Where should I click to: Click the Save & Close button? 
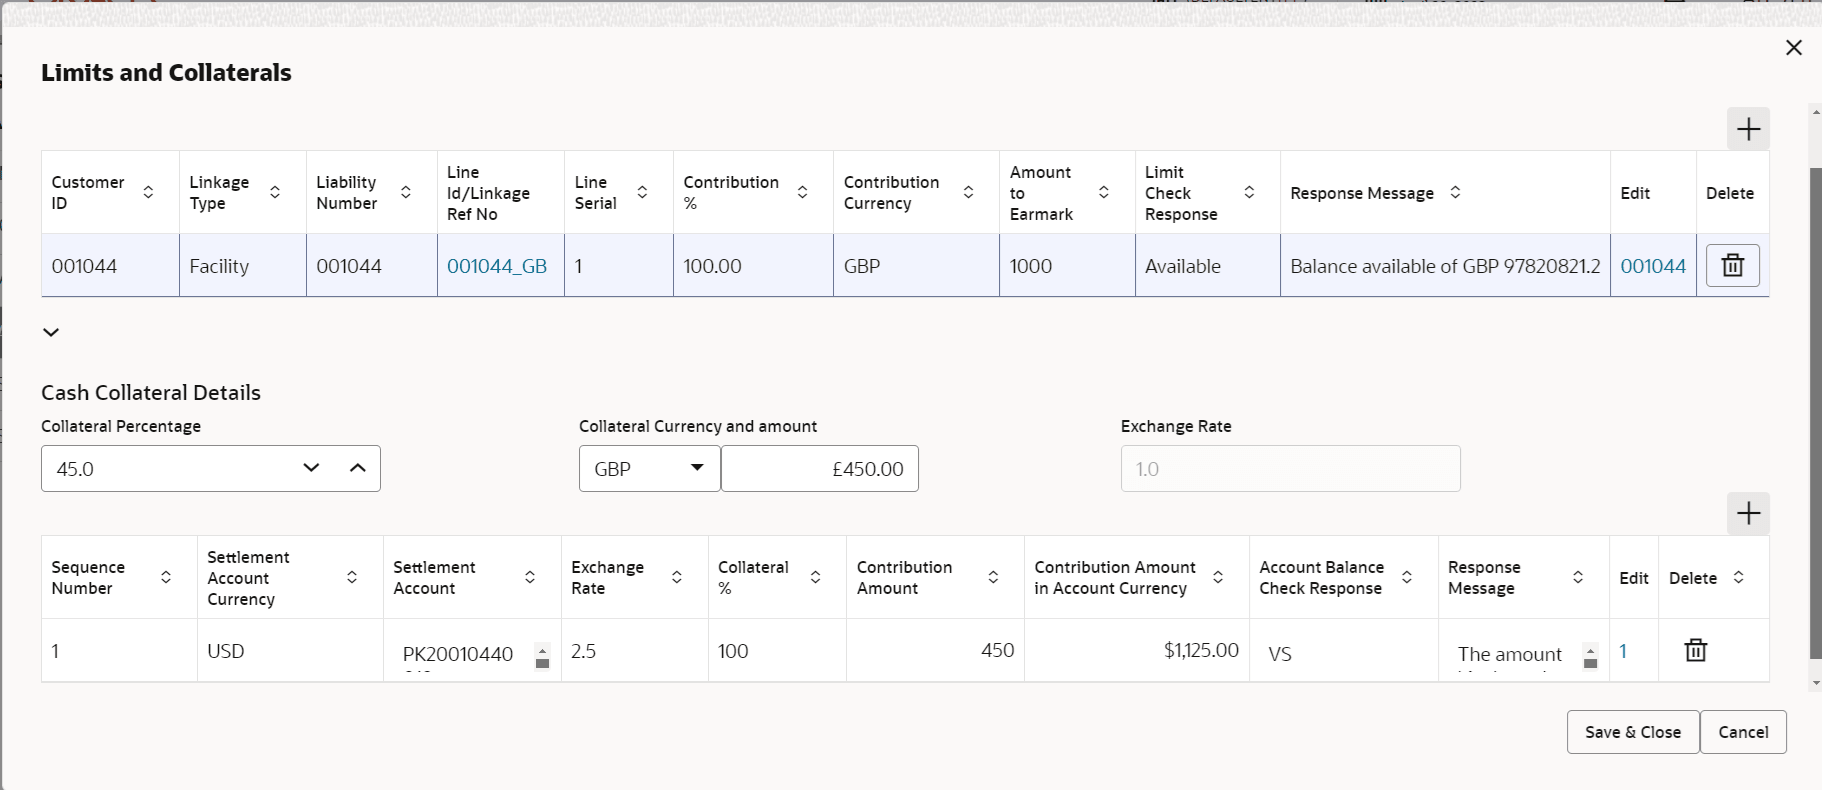[1632, 732]
